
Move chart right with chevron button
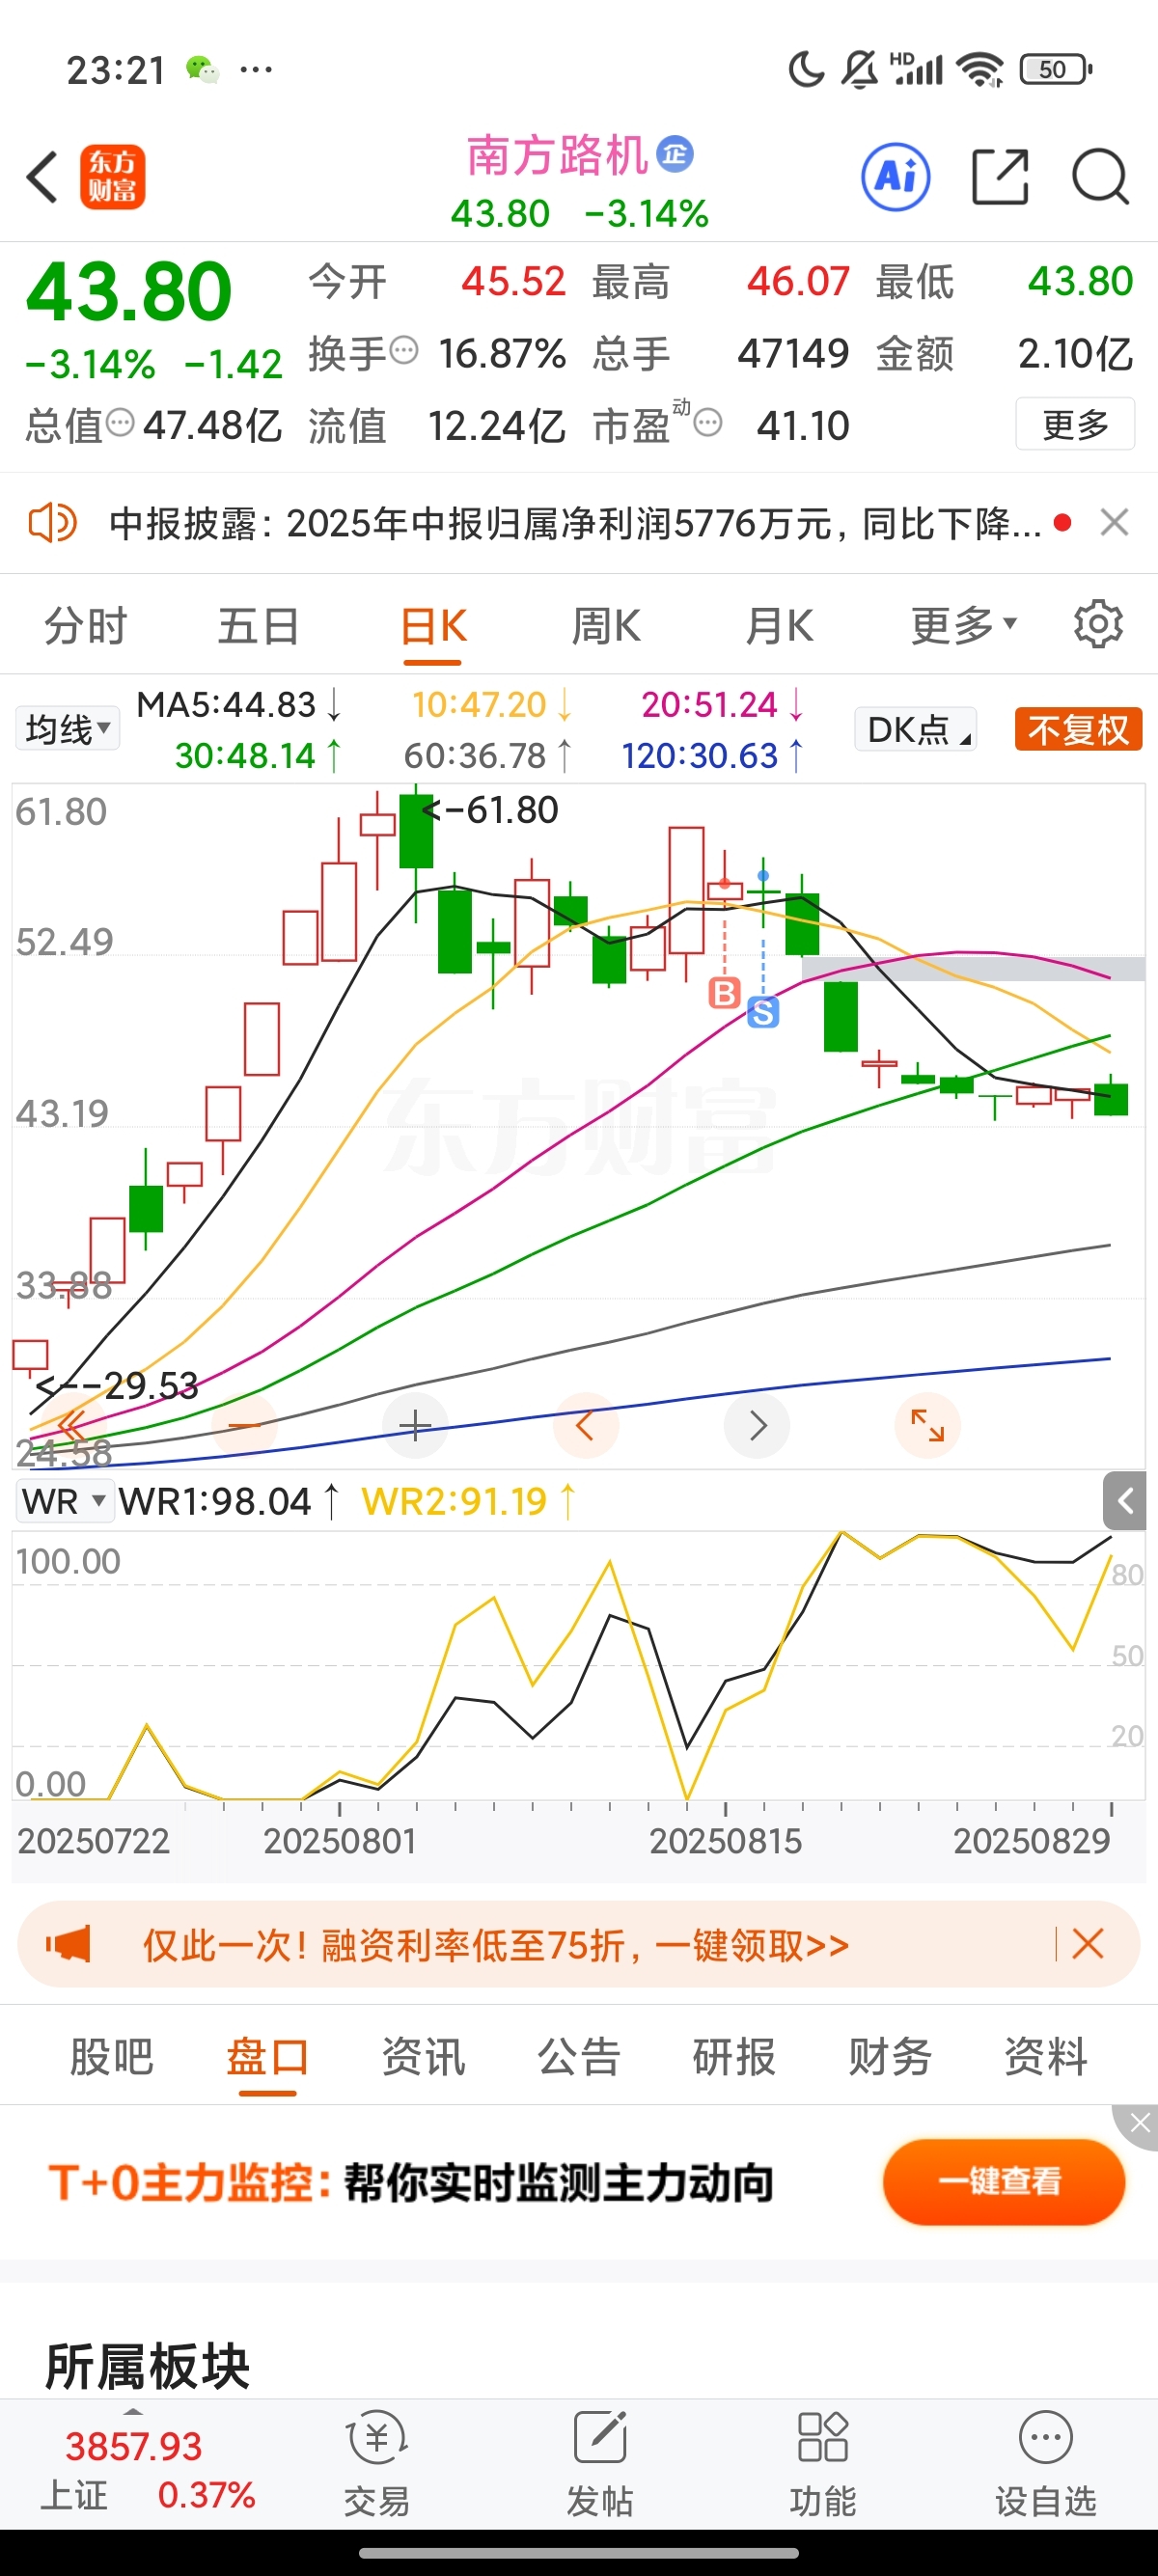[757, 1425]
